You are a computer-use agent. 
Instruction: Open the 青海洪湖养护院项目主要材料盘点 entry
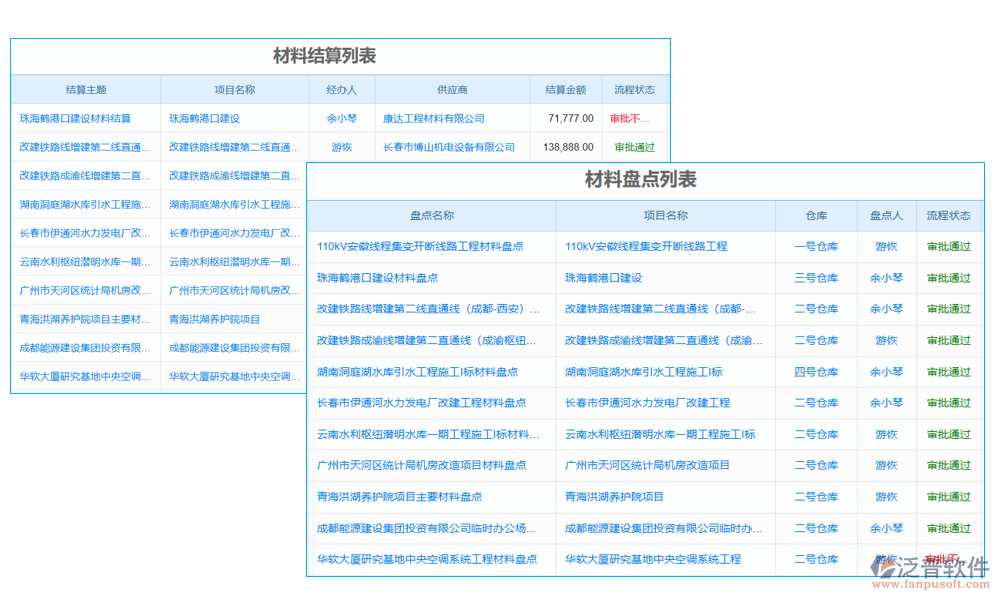pyautogui.click(x=399, y=496)
